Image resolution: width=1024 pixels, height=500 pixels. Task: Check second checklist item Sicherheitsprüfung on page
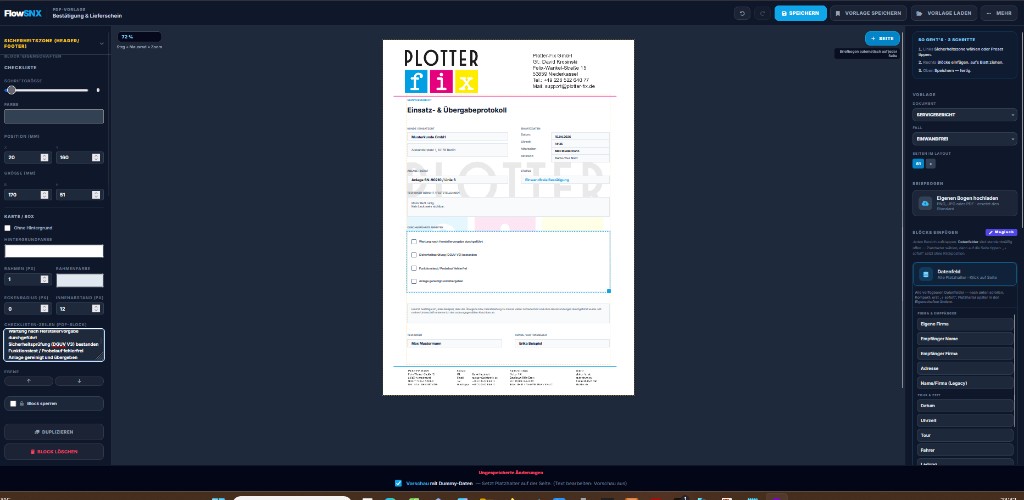pyautogui.click(x=414, y=255)
